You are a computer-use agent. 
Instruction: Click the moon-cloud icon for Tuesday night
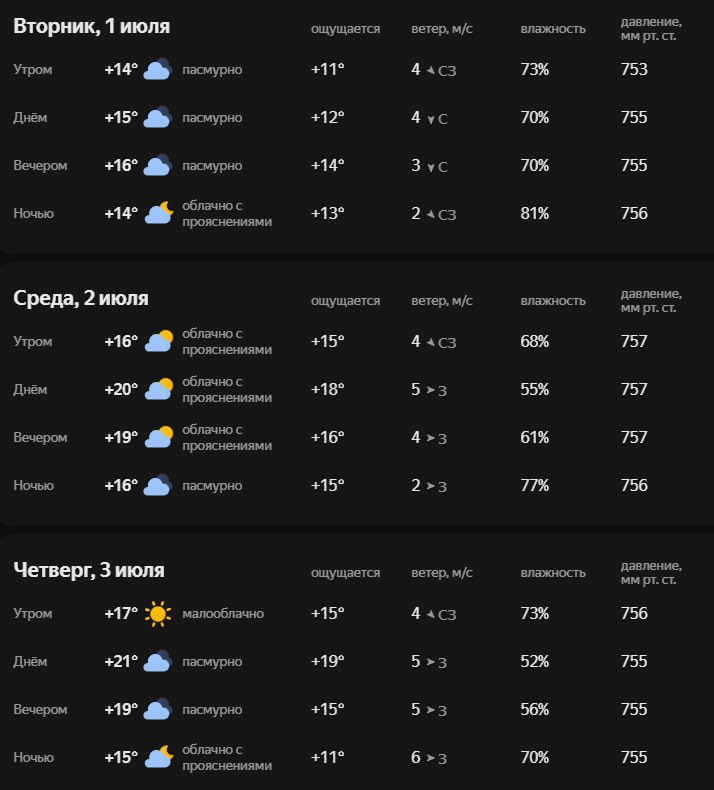pos(159,213)
